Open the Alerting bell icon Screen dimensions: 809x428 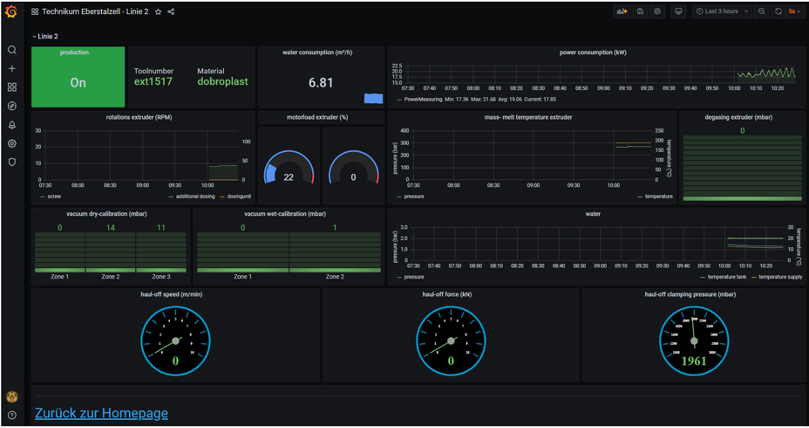[x=12, y=125]
